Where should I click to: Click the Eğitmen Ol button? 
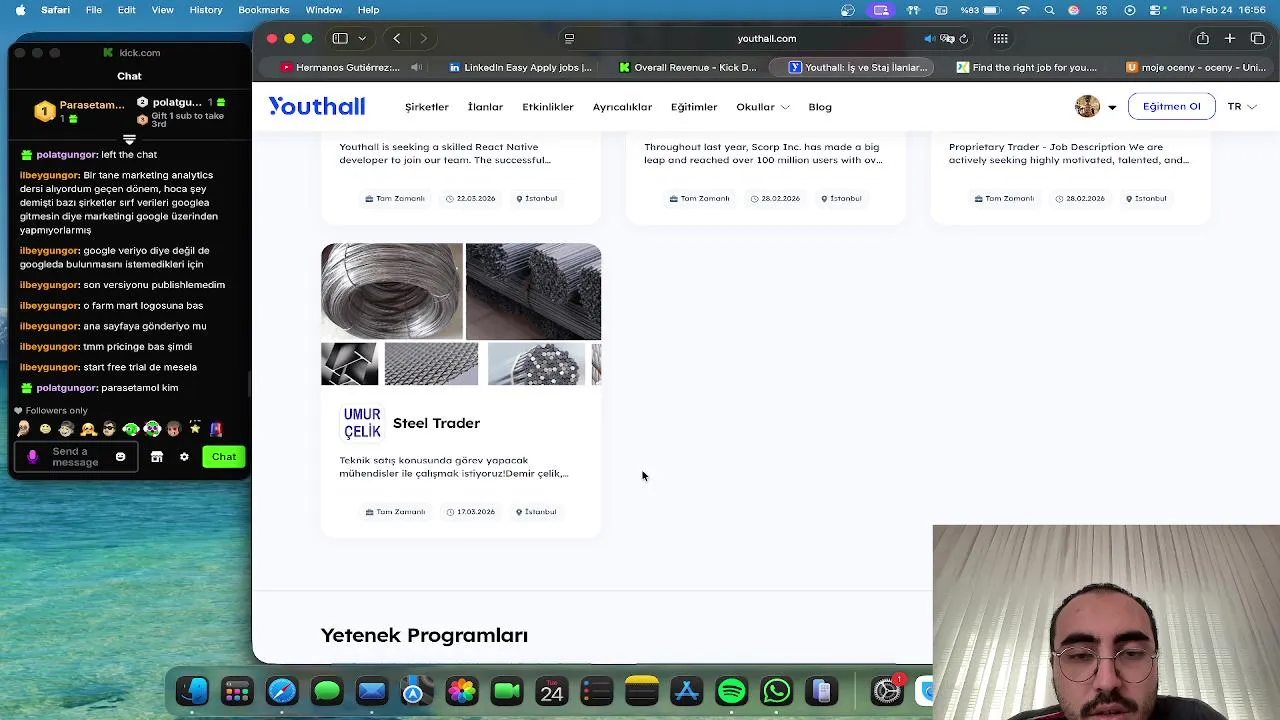click(x=1171, y=107)
